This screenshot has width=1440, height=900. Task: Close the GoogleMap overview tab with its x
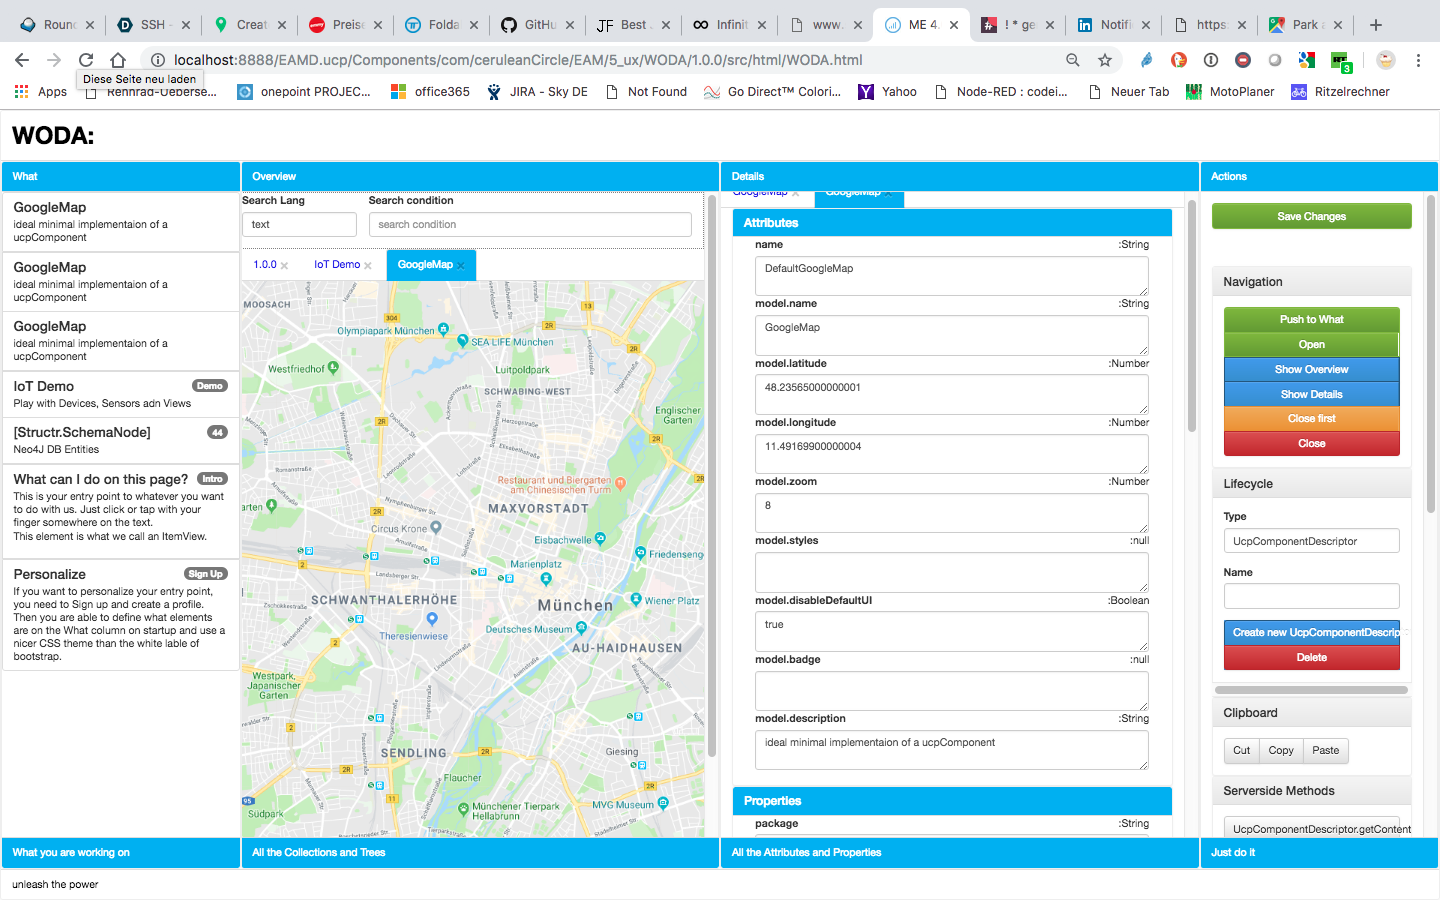pos(461,265)
